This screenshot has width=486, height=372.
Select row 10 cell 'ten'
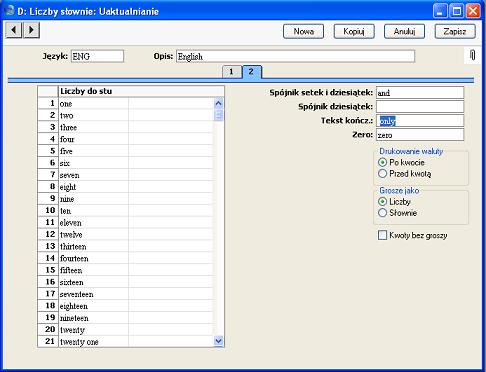click(x=93, y=211)
